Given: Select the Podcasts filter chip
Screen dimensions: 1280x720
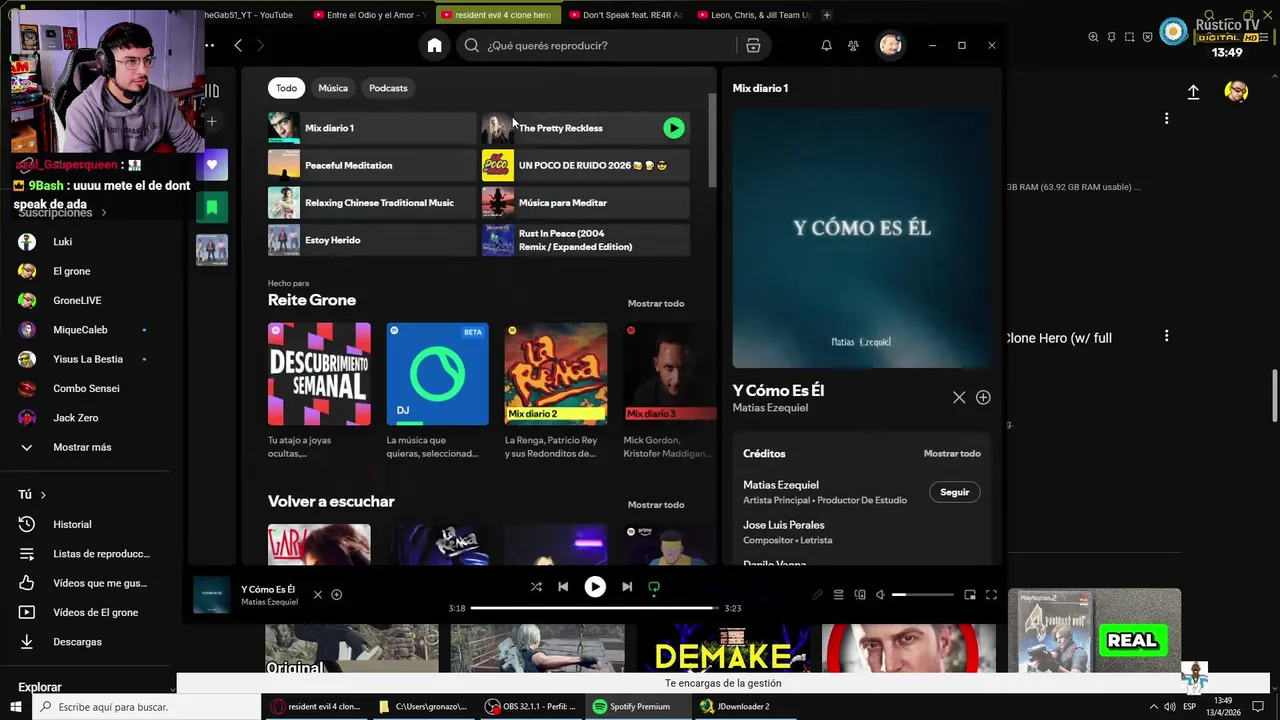Looking at the screenshot, I should point(388,88).
